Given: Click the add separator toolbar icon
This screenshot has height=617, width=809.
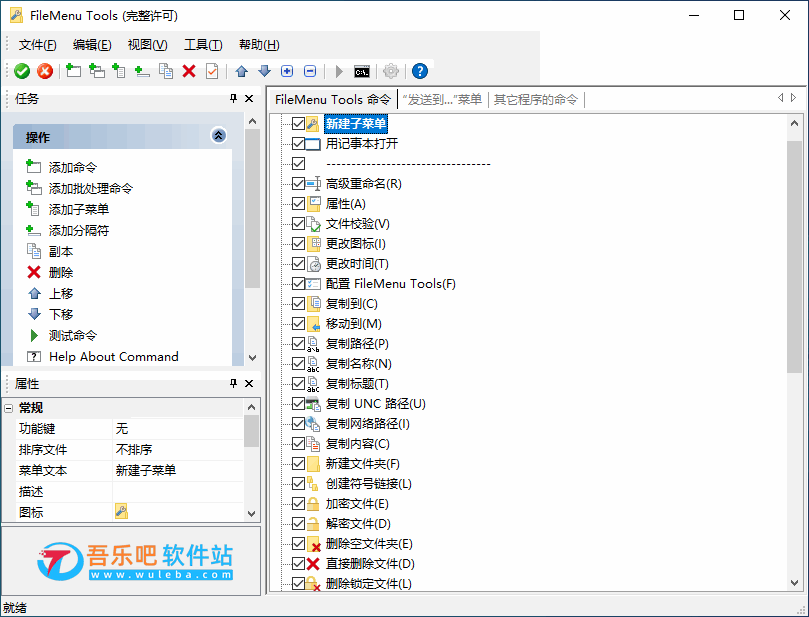Looking at the screenshot, I should [x=142, y=71].
